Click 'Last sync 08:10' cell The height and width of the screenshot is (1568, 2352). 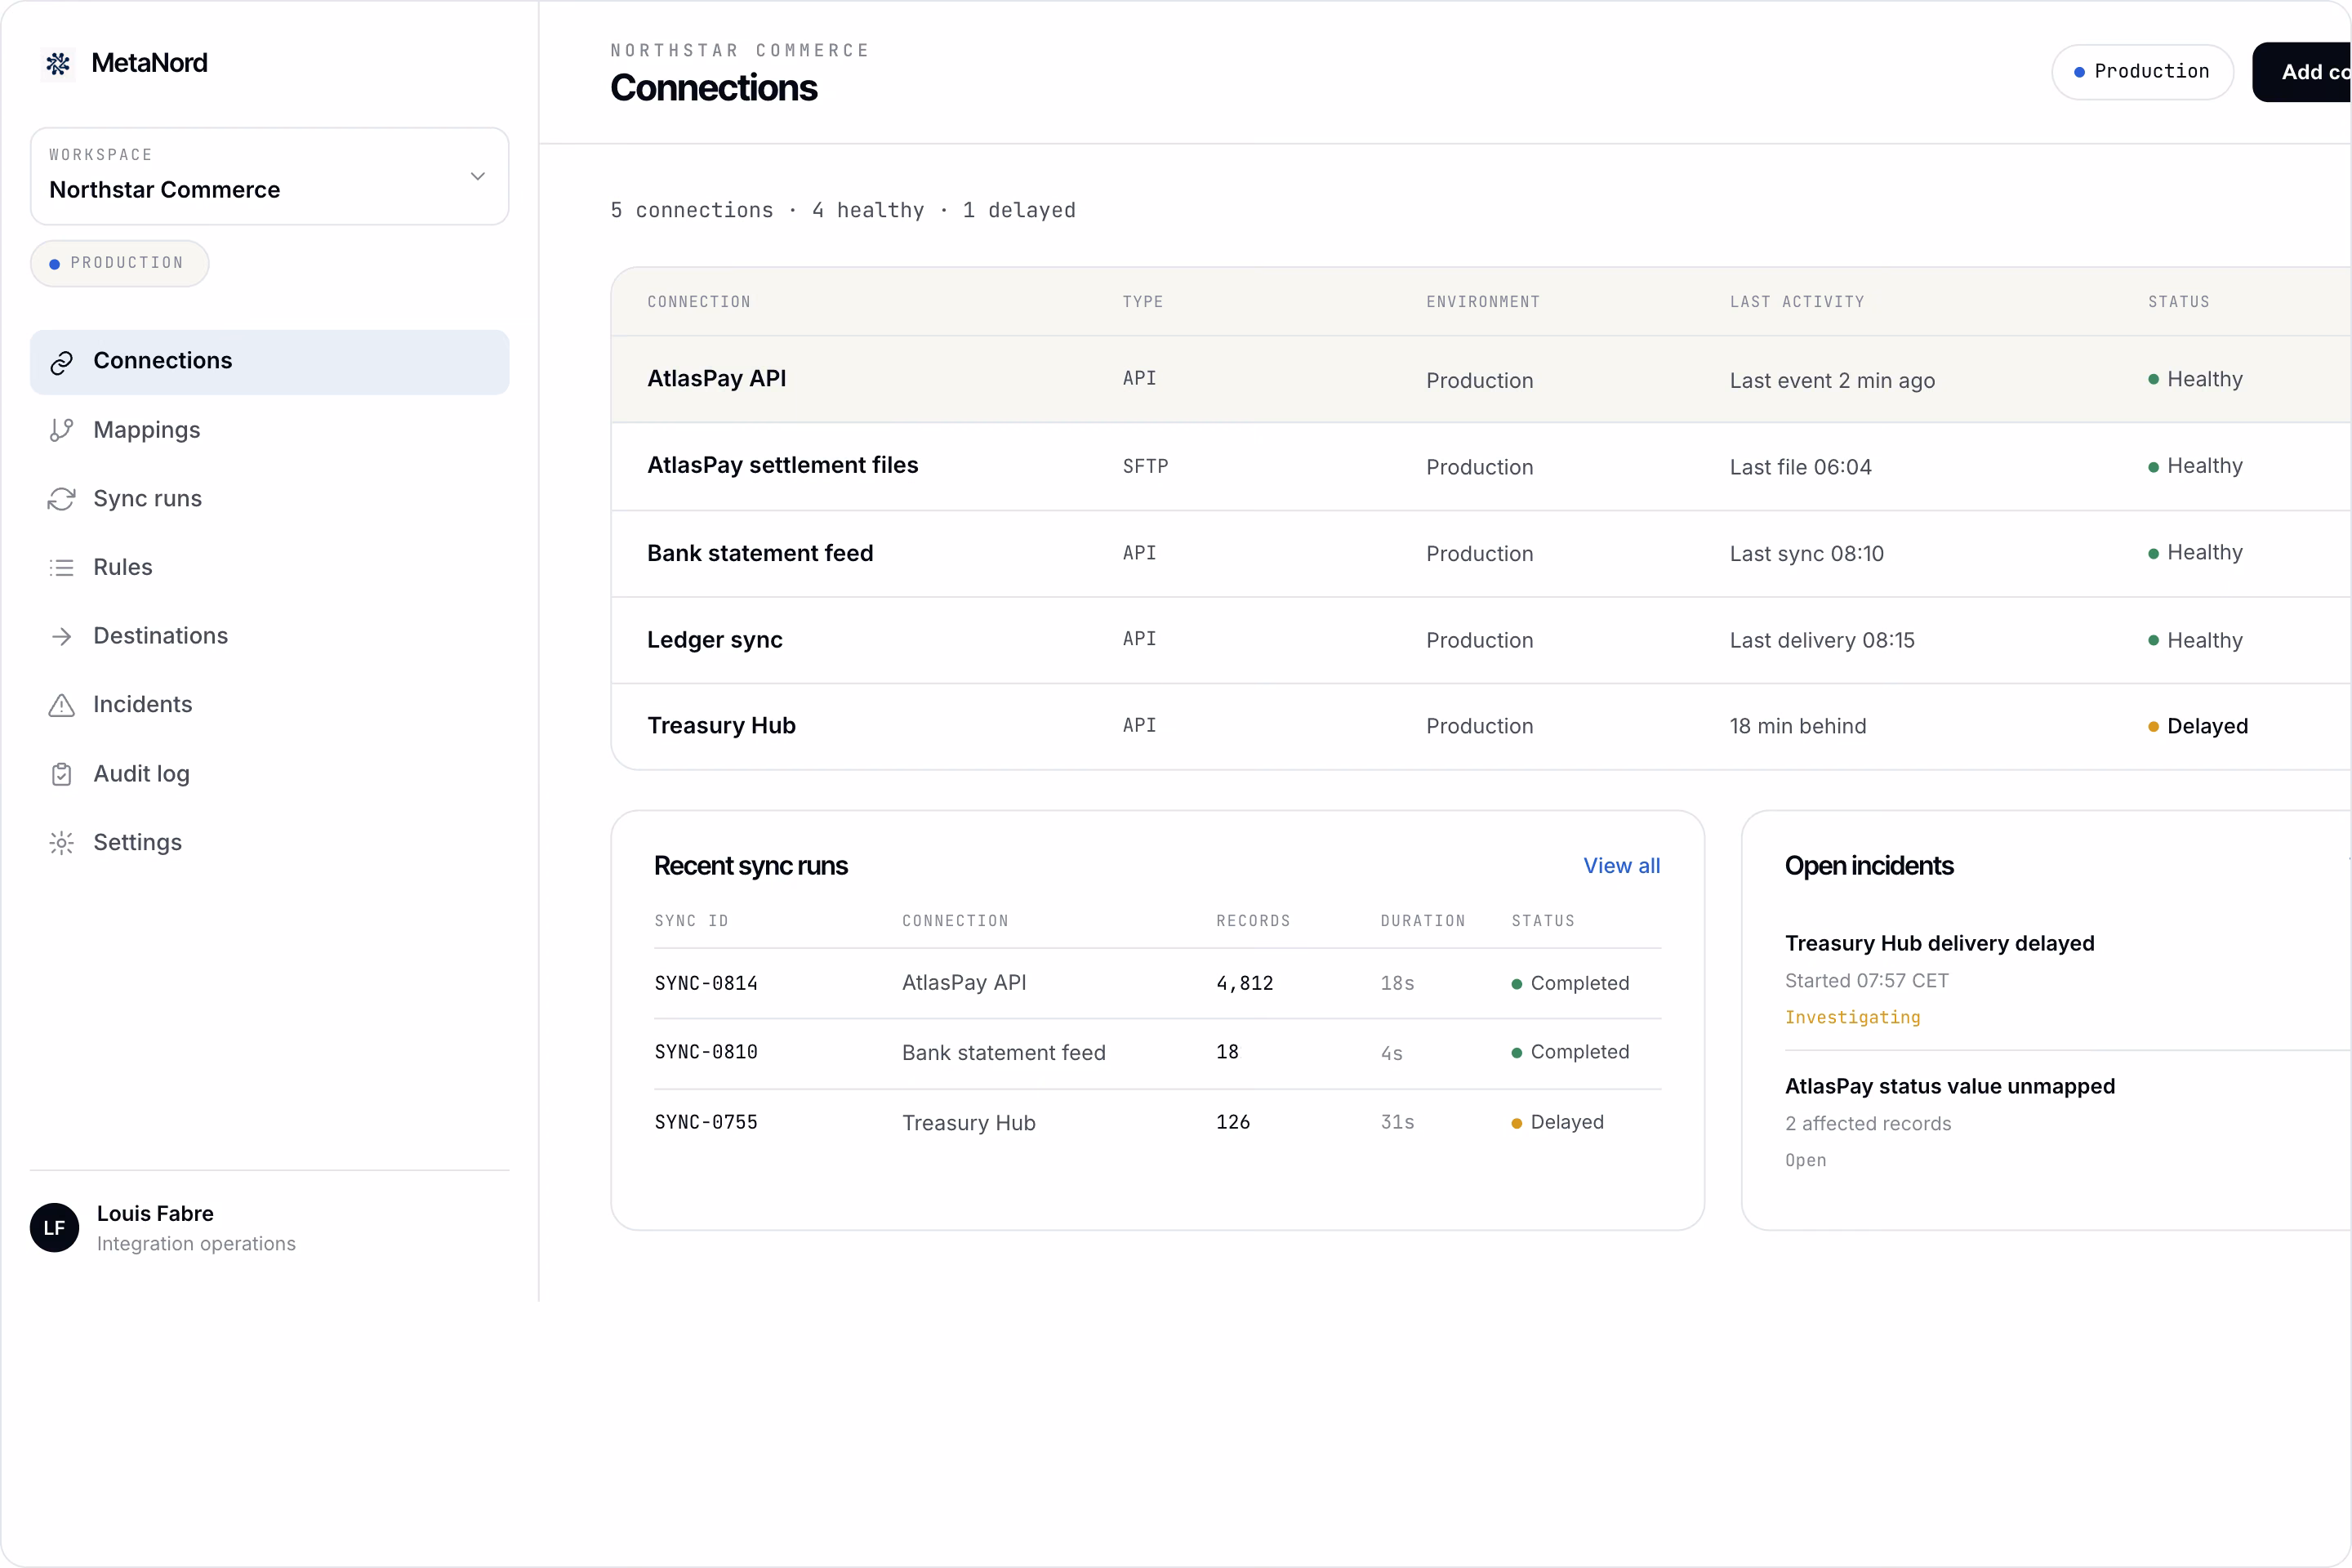(1806, 554)
